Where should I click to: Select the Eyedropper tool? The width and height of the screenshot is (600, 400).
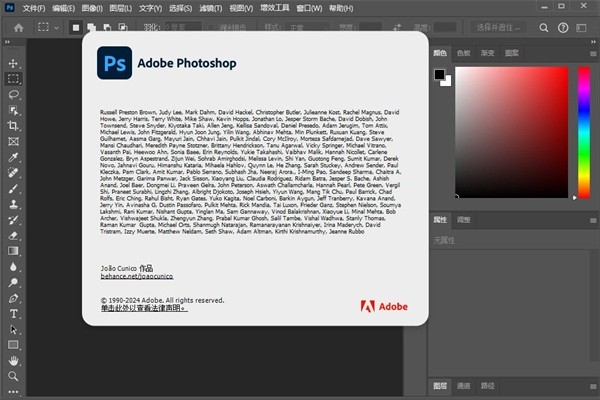pyautogui.click(x=13, y=157)
